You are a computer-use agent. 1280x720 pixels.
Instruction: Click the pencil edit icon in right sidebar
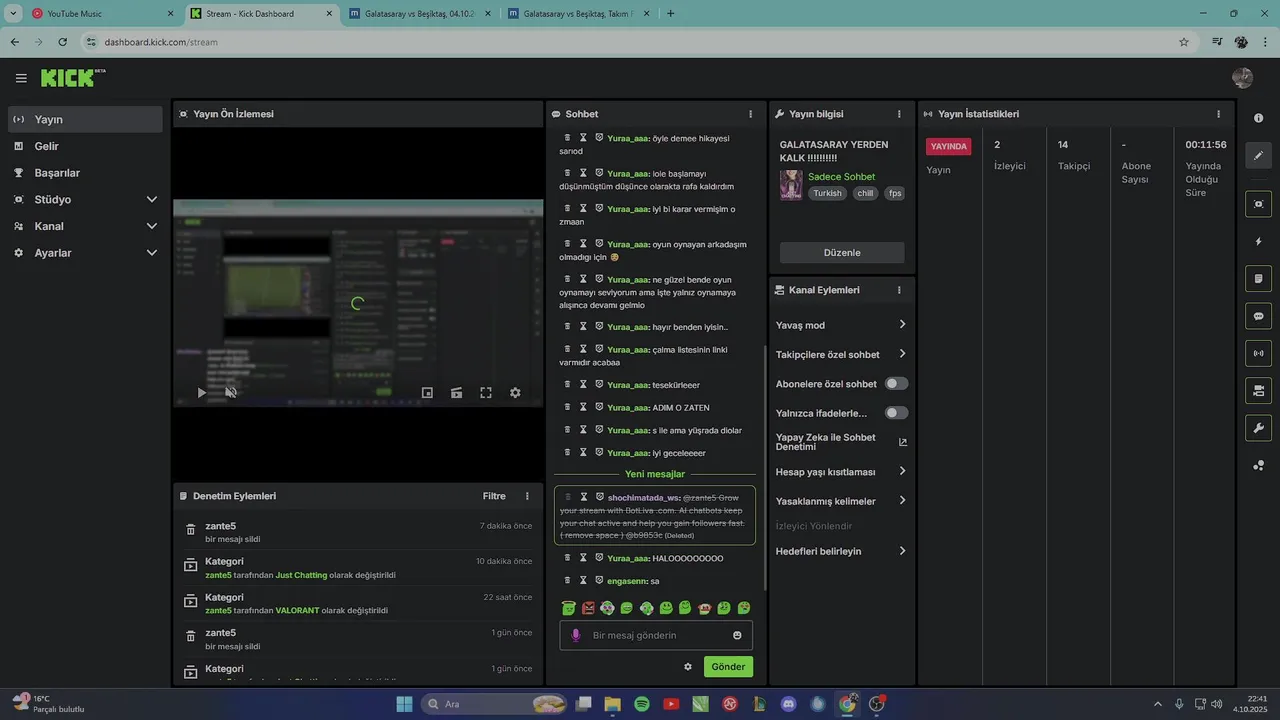pos(1258,156)
